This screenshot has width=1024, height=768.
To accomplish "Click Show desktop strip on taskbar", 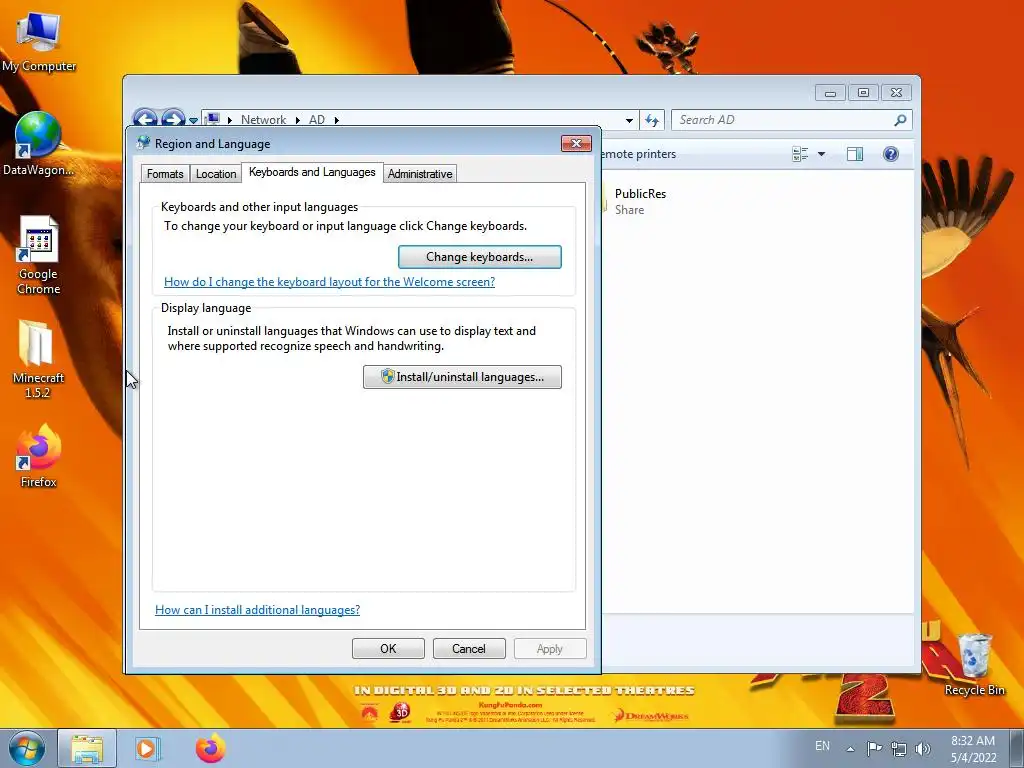I will tap(1017, 748).
